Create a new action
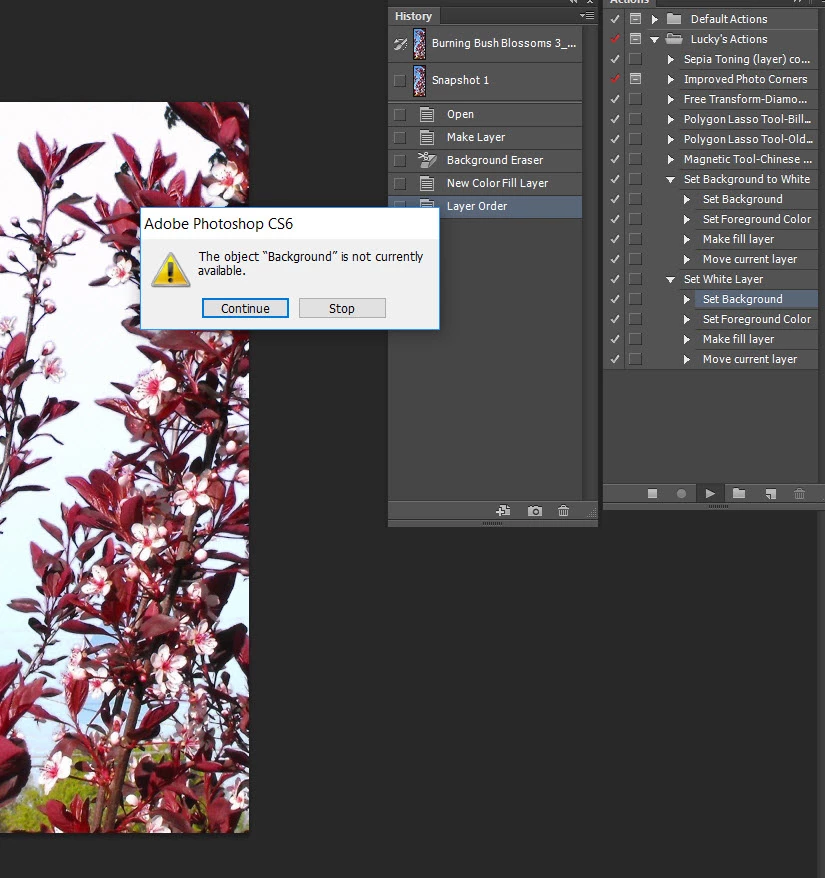Image resolution: width=825 pixels, height=878 pixels. click(771, 493)
